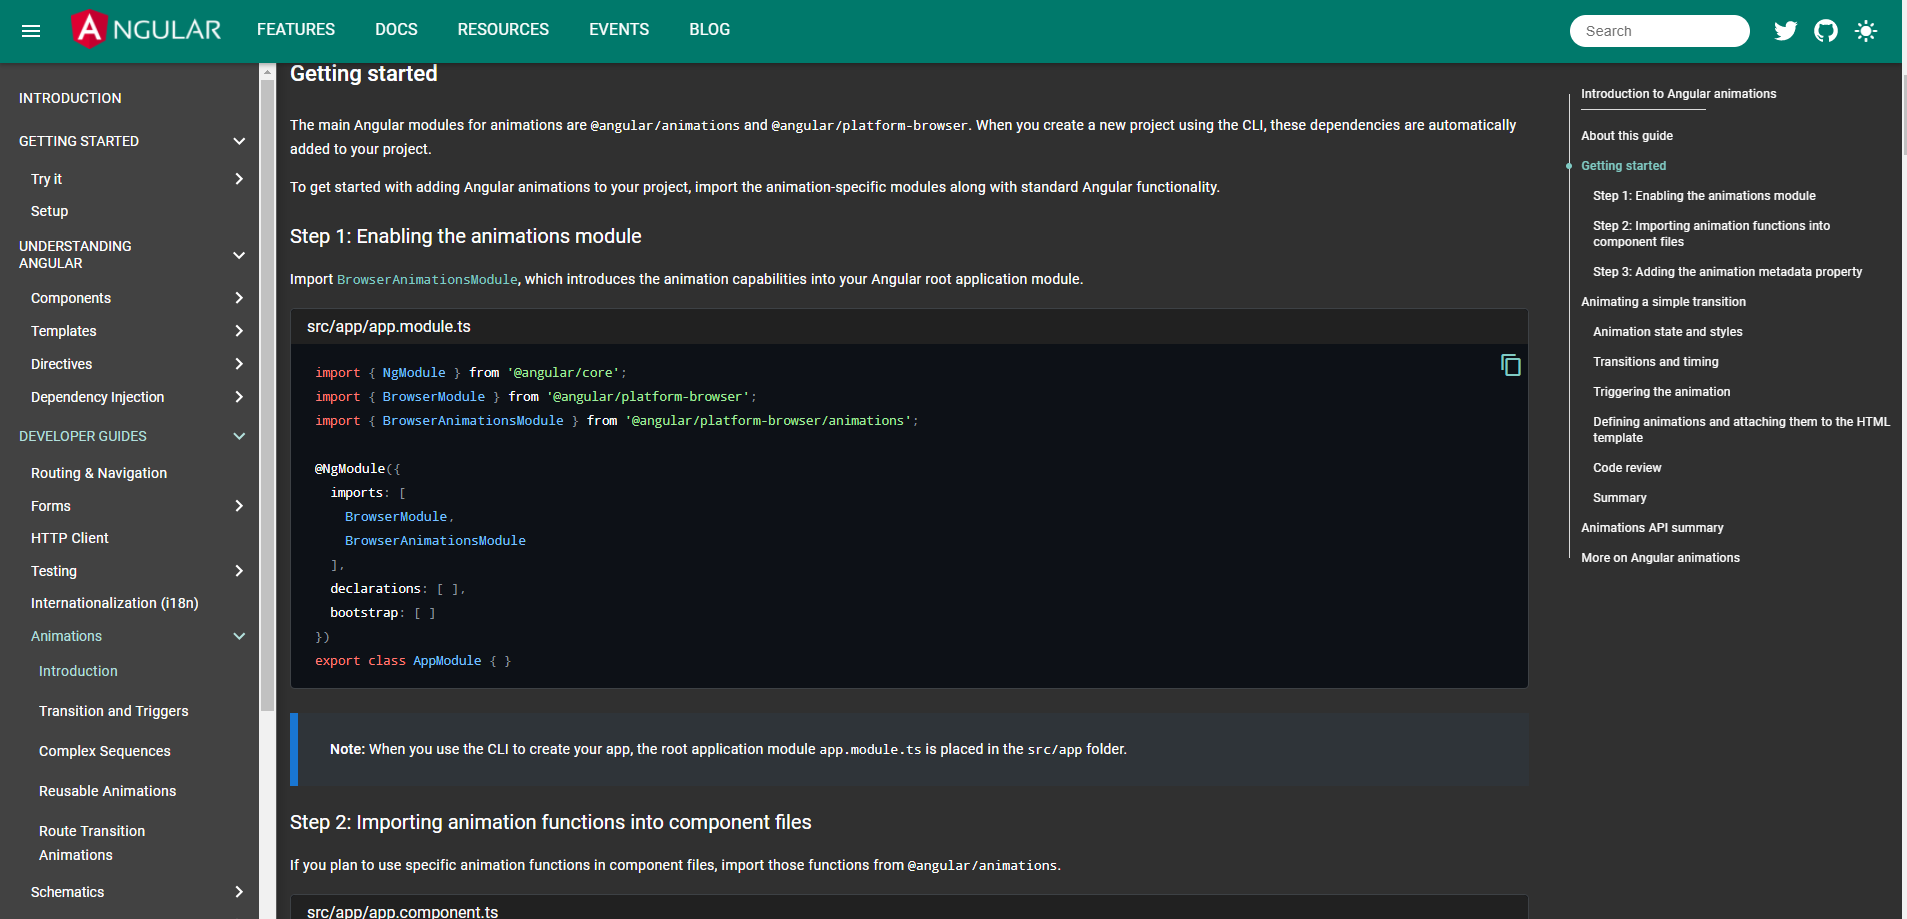Viewport: 1907px width, 919px height.
Task: Jump to Triggering the animation
Action: 1662,392
